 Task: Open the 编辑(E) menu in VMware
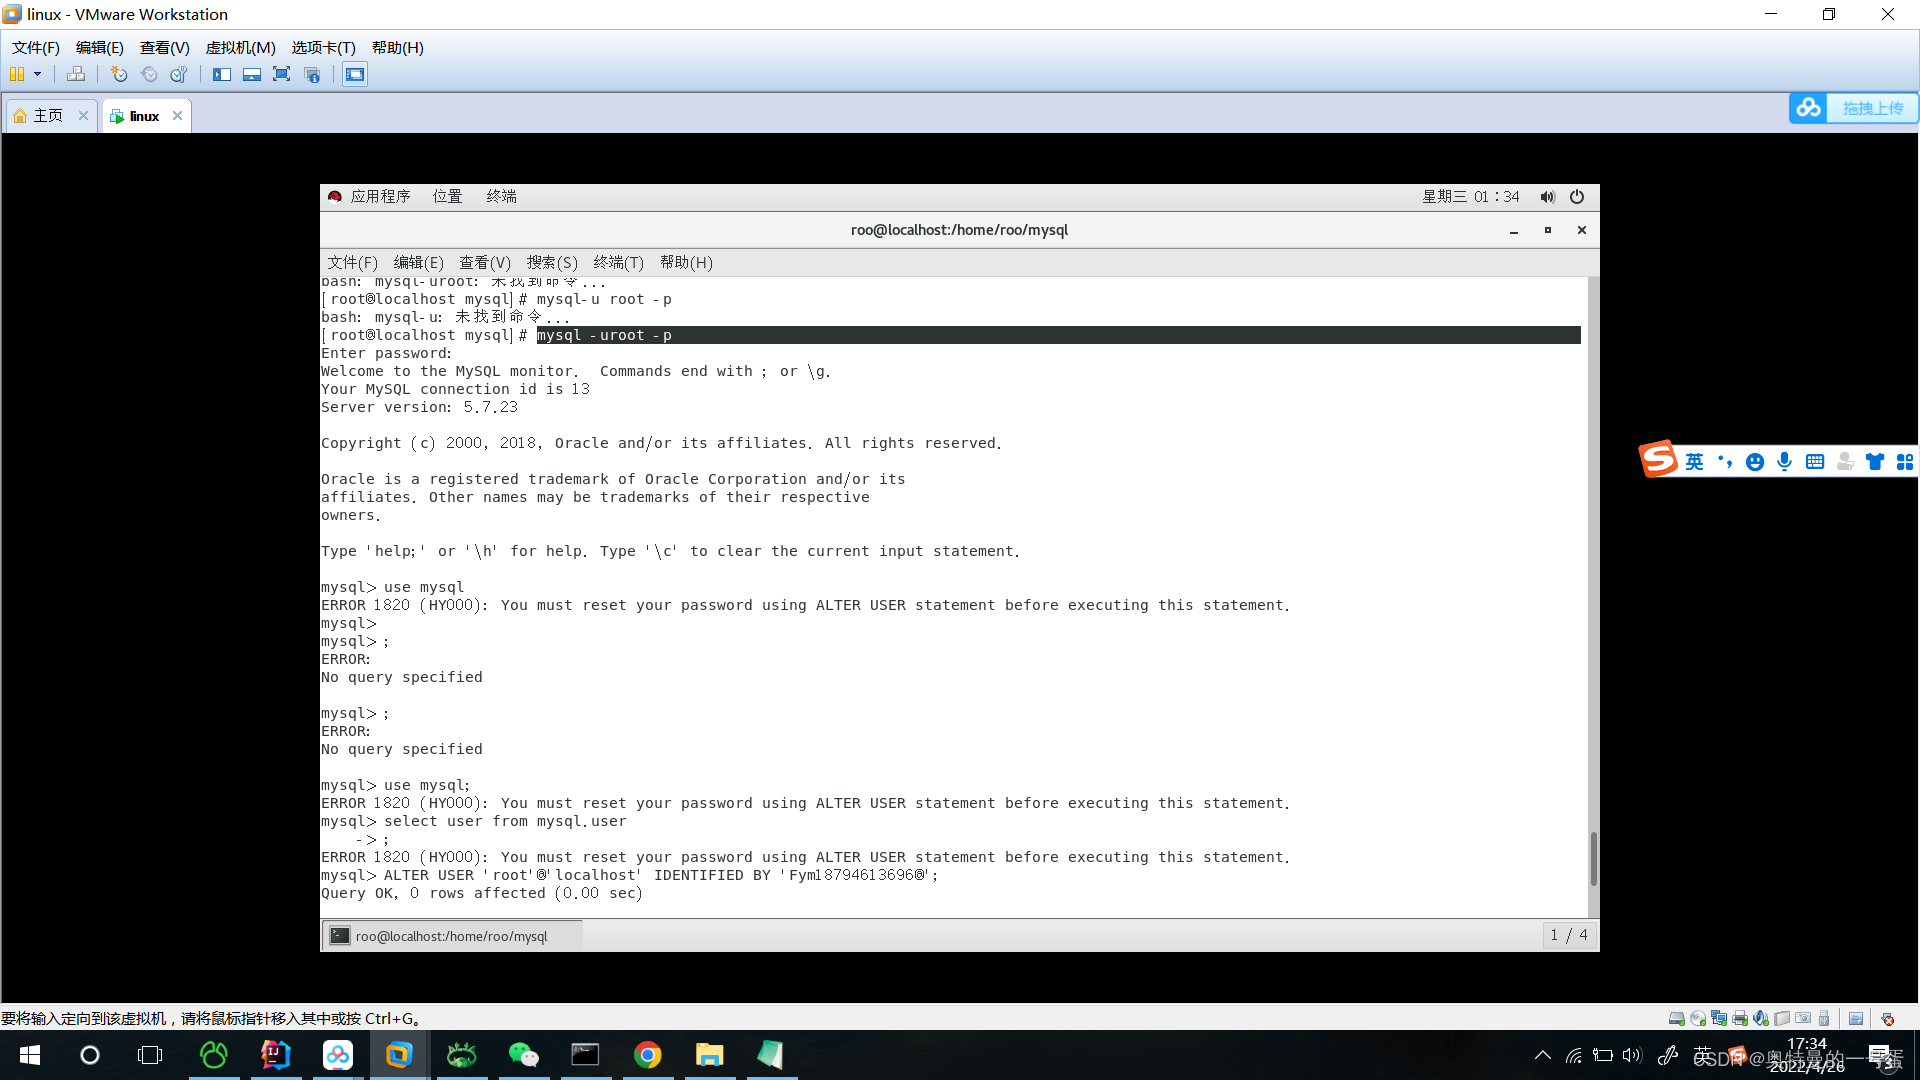(x=100, y=47)
